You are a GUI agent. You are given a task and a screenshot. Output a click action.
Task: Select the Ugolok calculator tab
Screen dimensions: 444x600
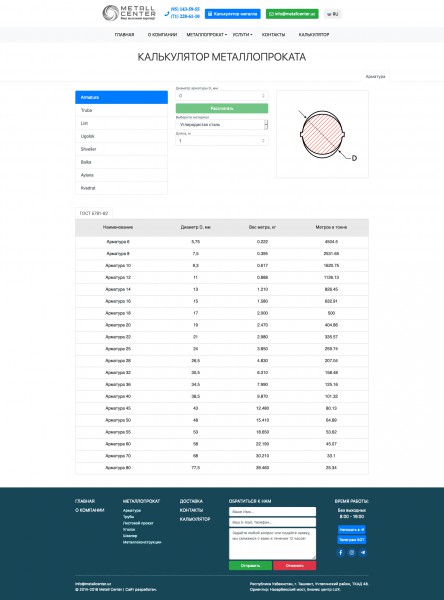click(x=121, y=136)
